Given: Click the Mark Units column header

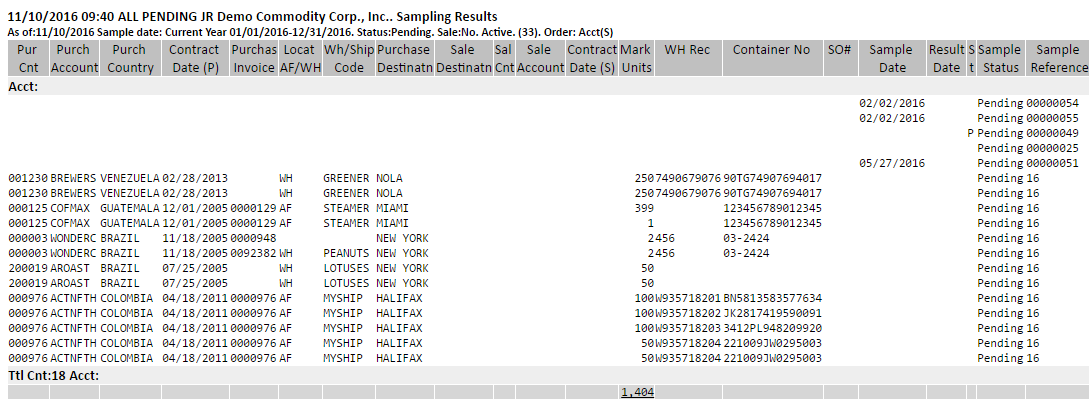Looking at the screenshot, I should [636, 59].
